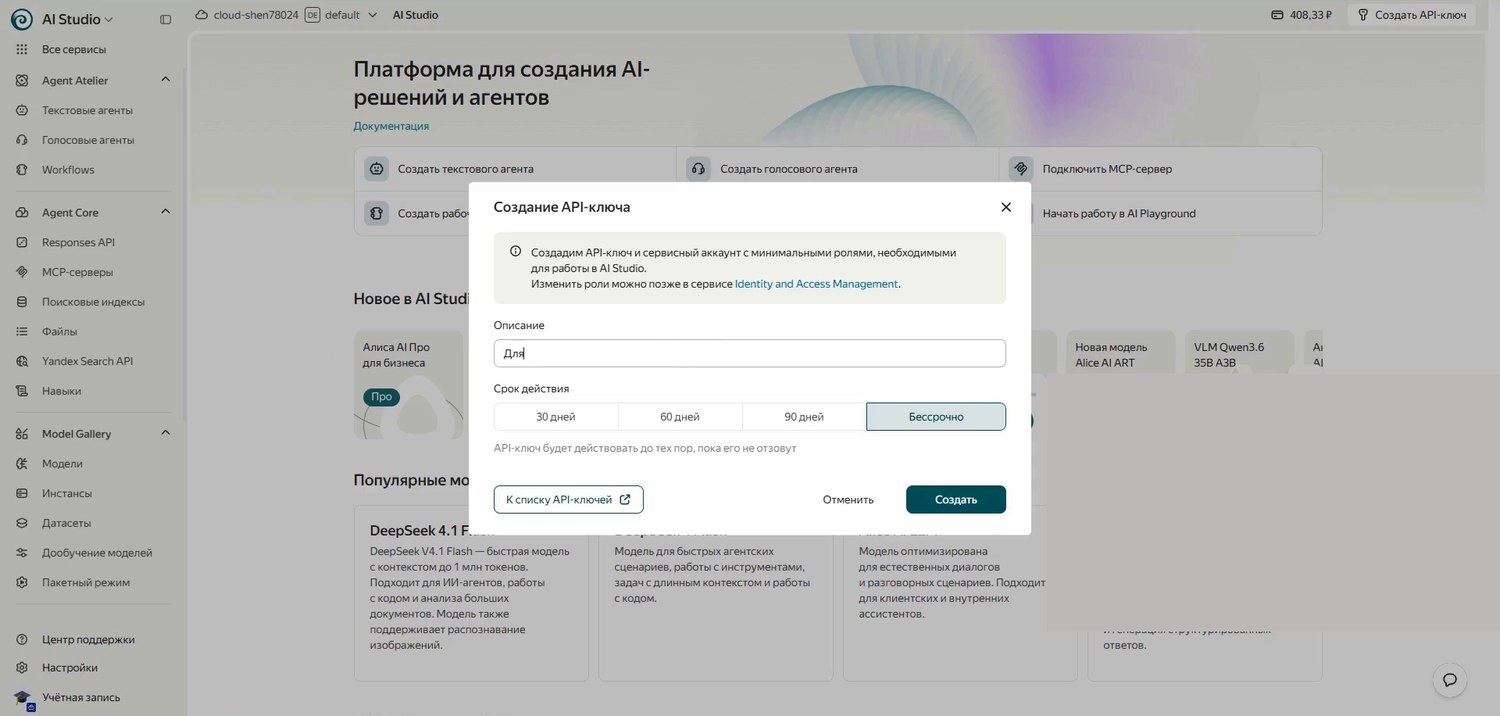Collapse the Agent Core section
1500x716 pixels.
pos(166,212)
